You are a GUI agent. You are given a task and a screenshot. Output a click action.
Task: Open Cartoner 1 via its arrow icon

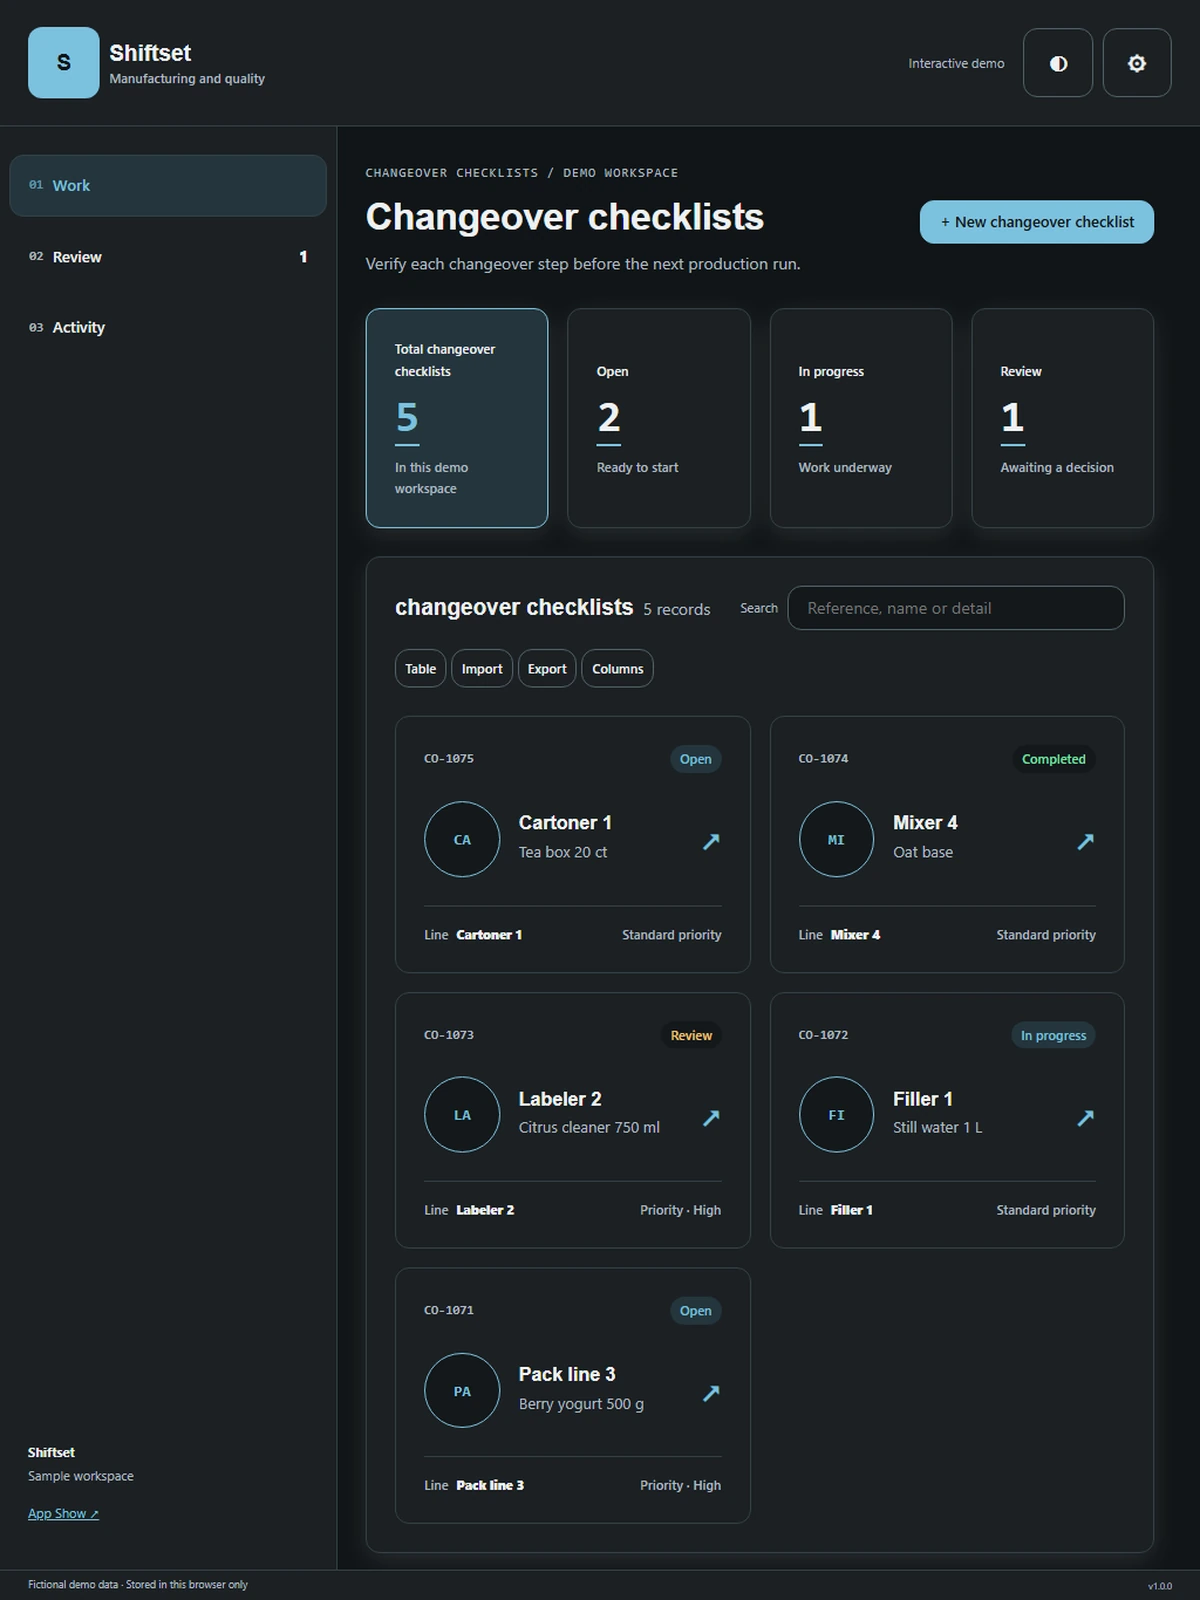(711, 841)
